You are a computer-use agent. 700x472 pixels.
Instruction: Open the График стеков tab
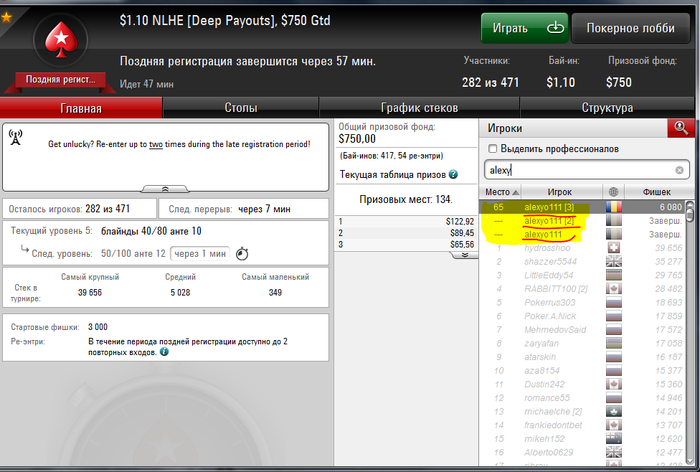click(x=419, y=108)
